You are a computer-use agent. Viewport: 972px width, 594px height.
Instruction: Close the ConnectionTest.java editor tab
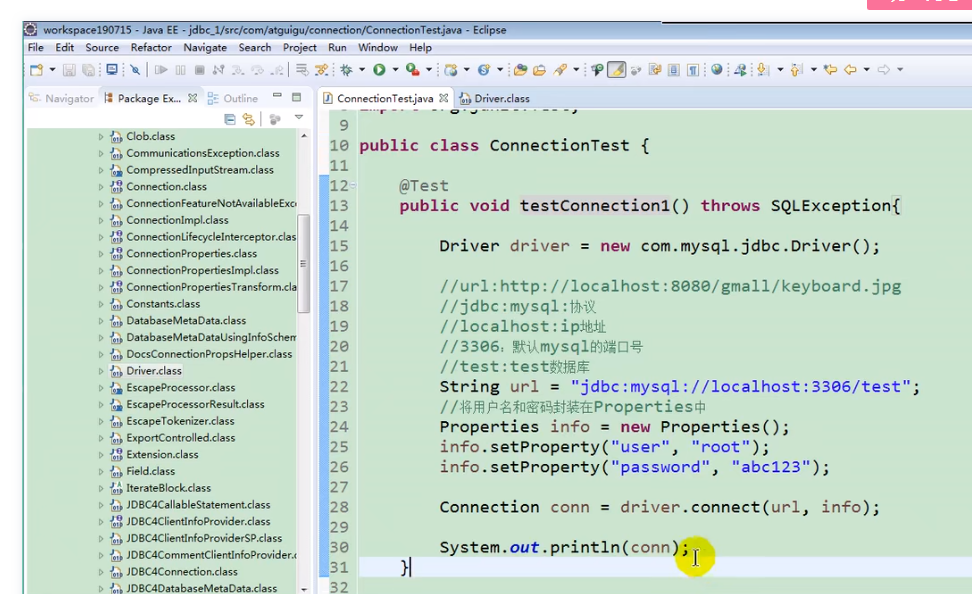[x=443, y=98]
